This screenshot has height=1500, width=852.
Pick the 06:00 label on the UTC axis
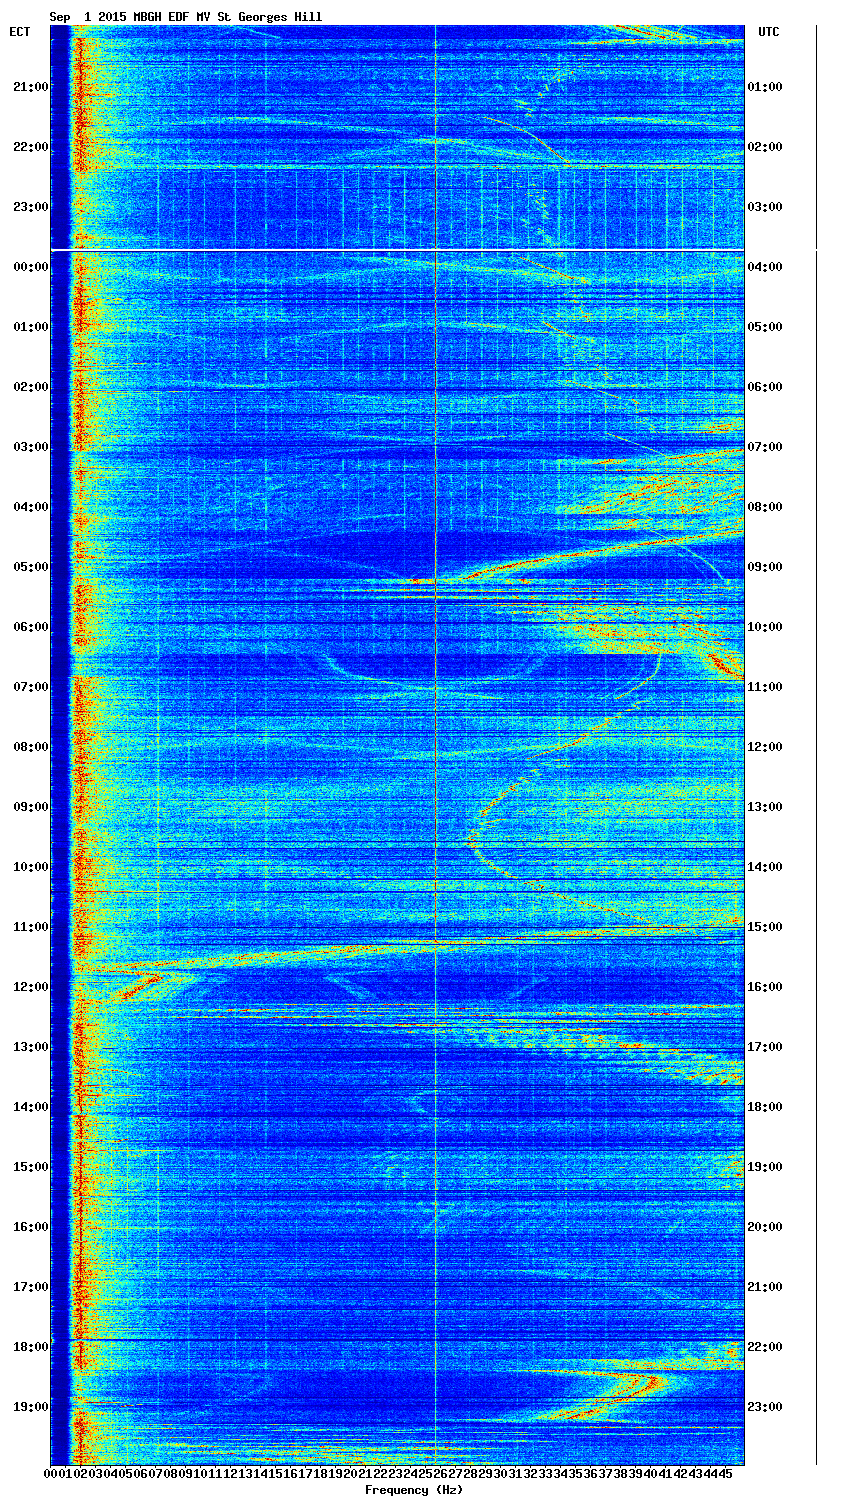(x=765, y=387)
